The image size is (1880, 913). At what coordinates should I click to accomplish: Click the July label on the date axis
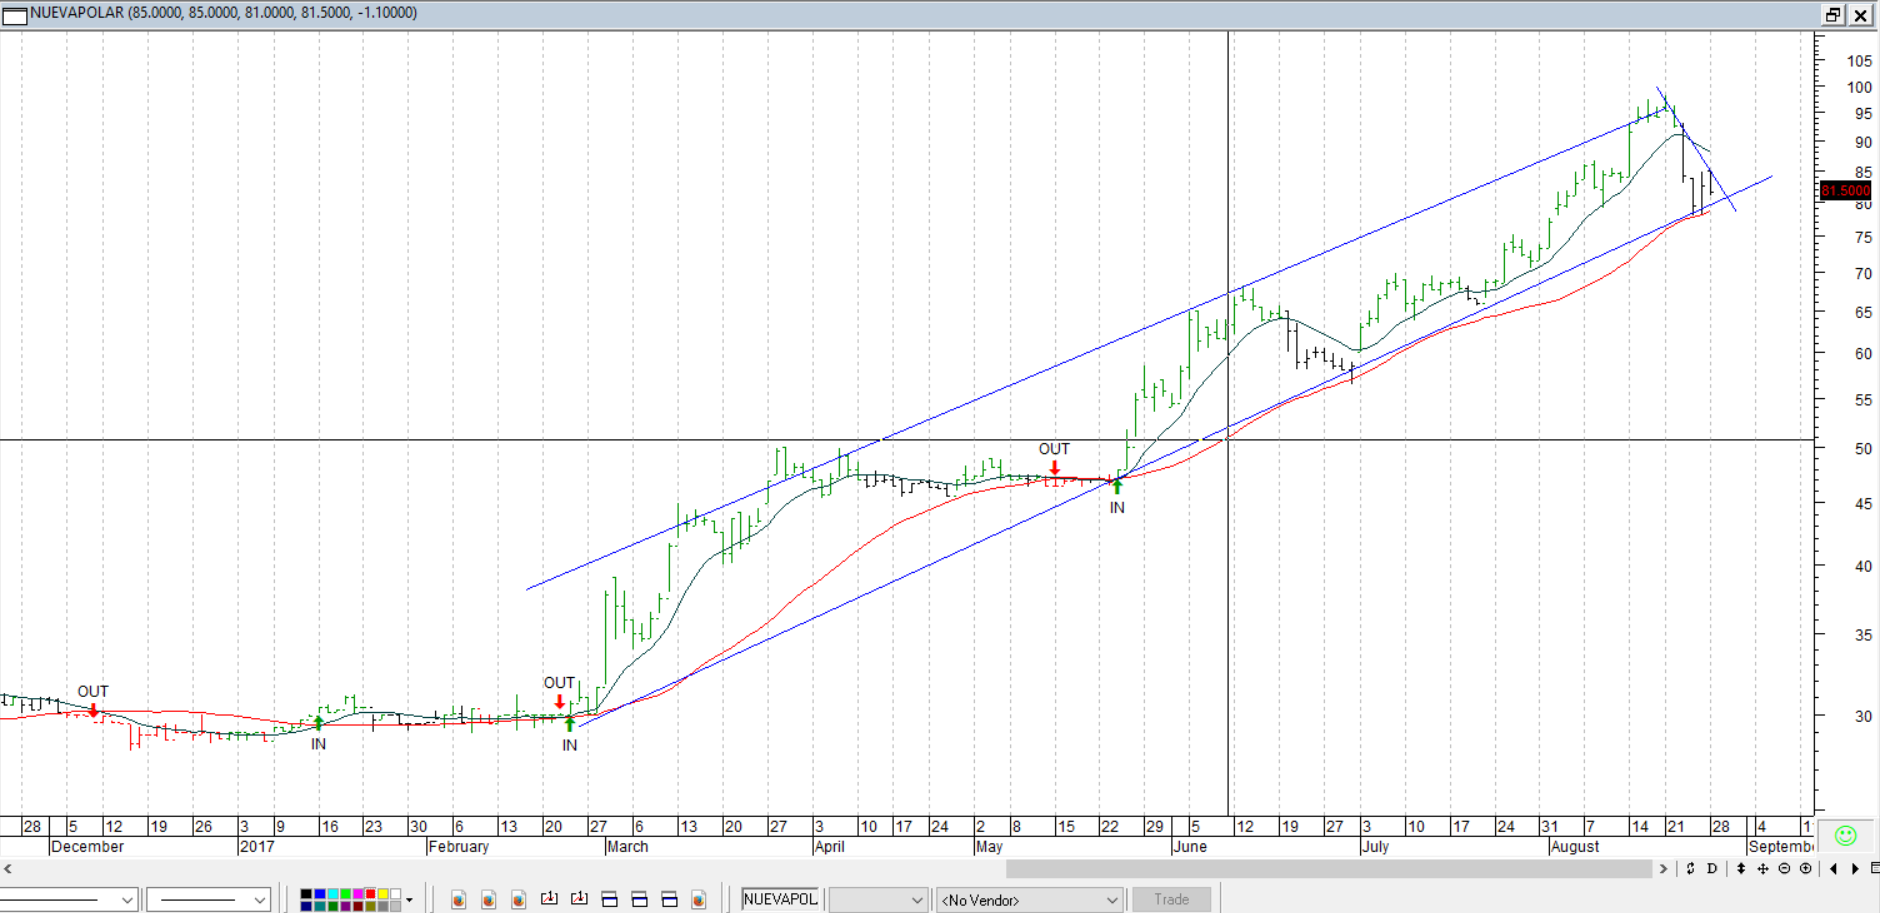(x=1375, y=847)
